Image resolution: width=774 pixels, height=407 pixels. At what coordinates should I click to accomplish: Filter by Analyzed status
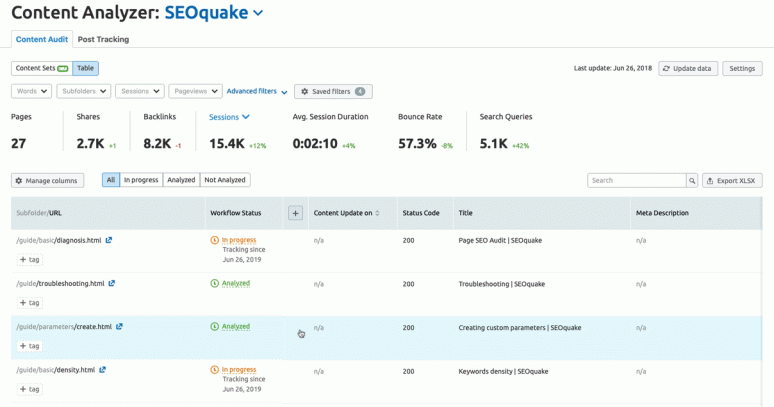coord(181,180)
